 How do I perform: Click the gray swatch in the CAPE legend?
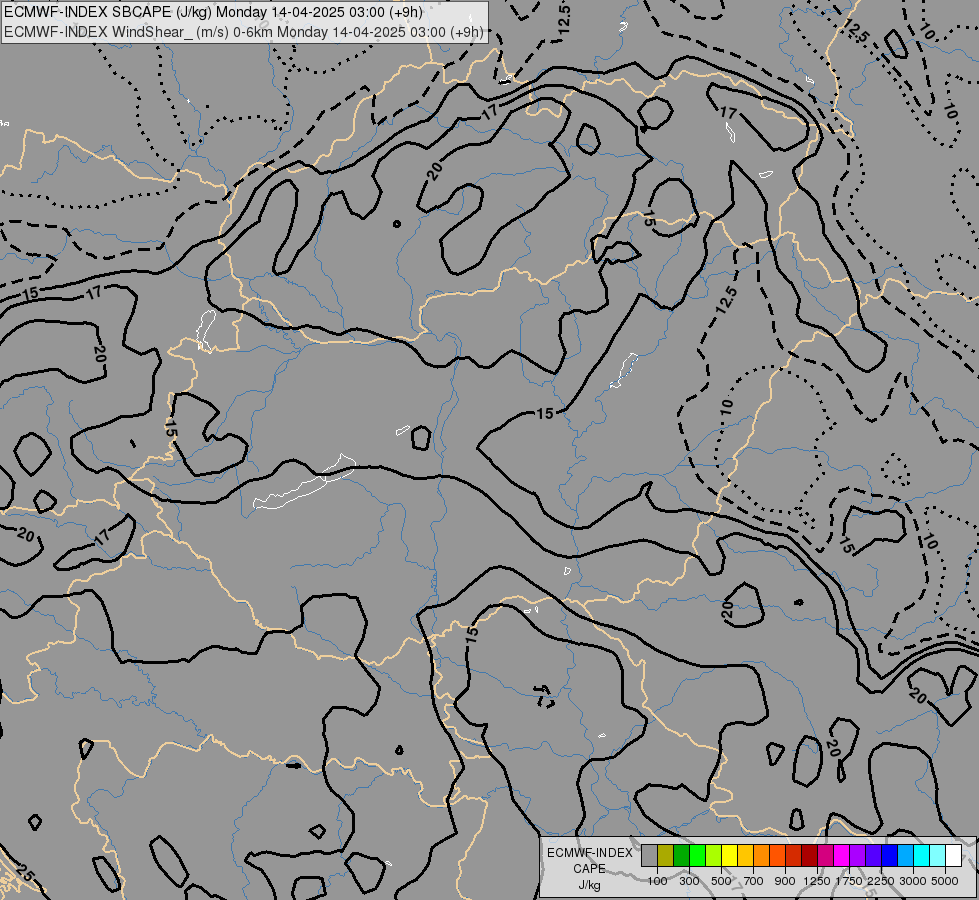[649, 856]
